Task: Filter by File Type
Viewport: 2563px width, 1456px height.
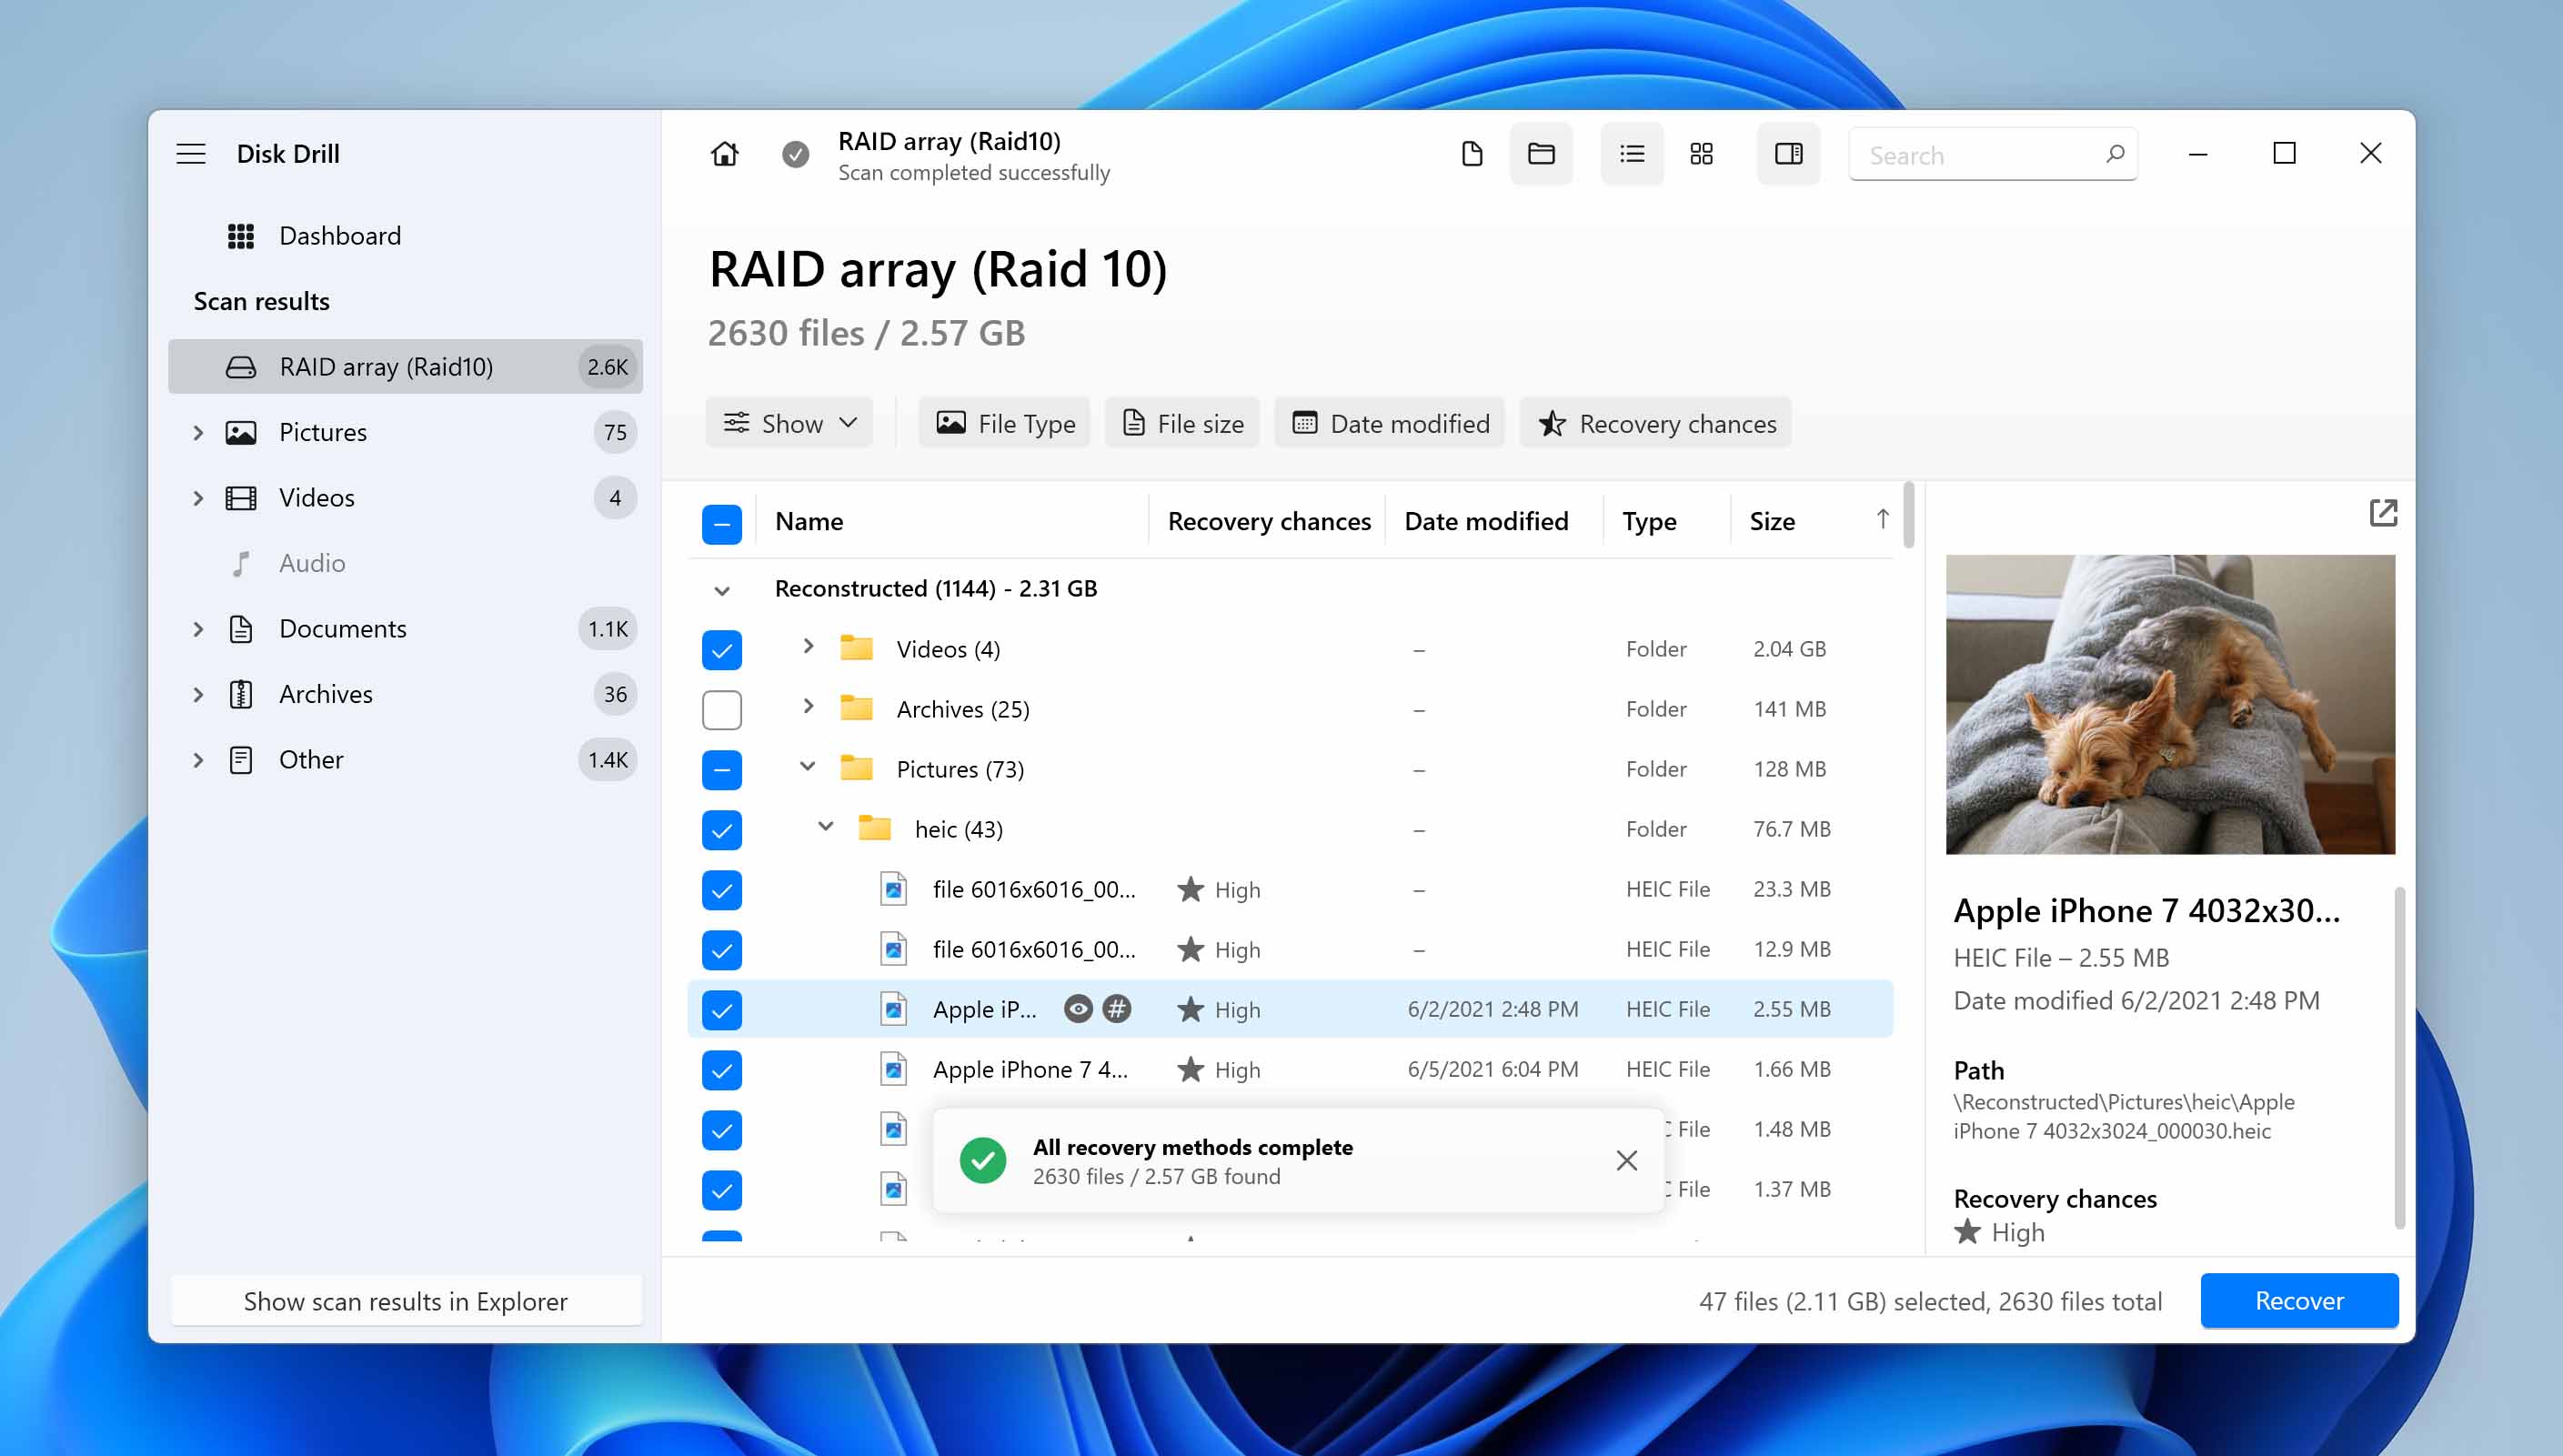Action: (1004, 423)
